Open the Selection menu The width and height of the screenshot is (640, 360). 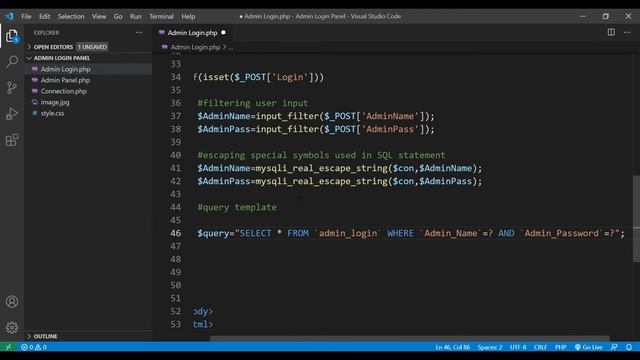pyautogui.click(x=71, y=16)
